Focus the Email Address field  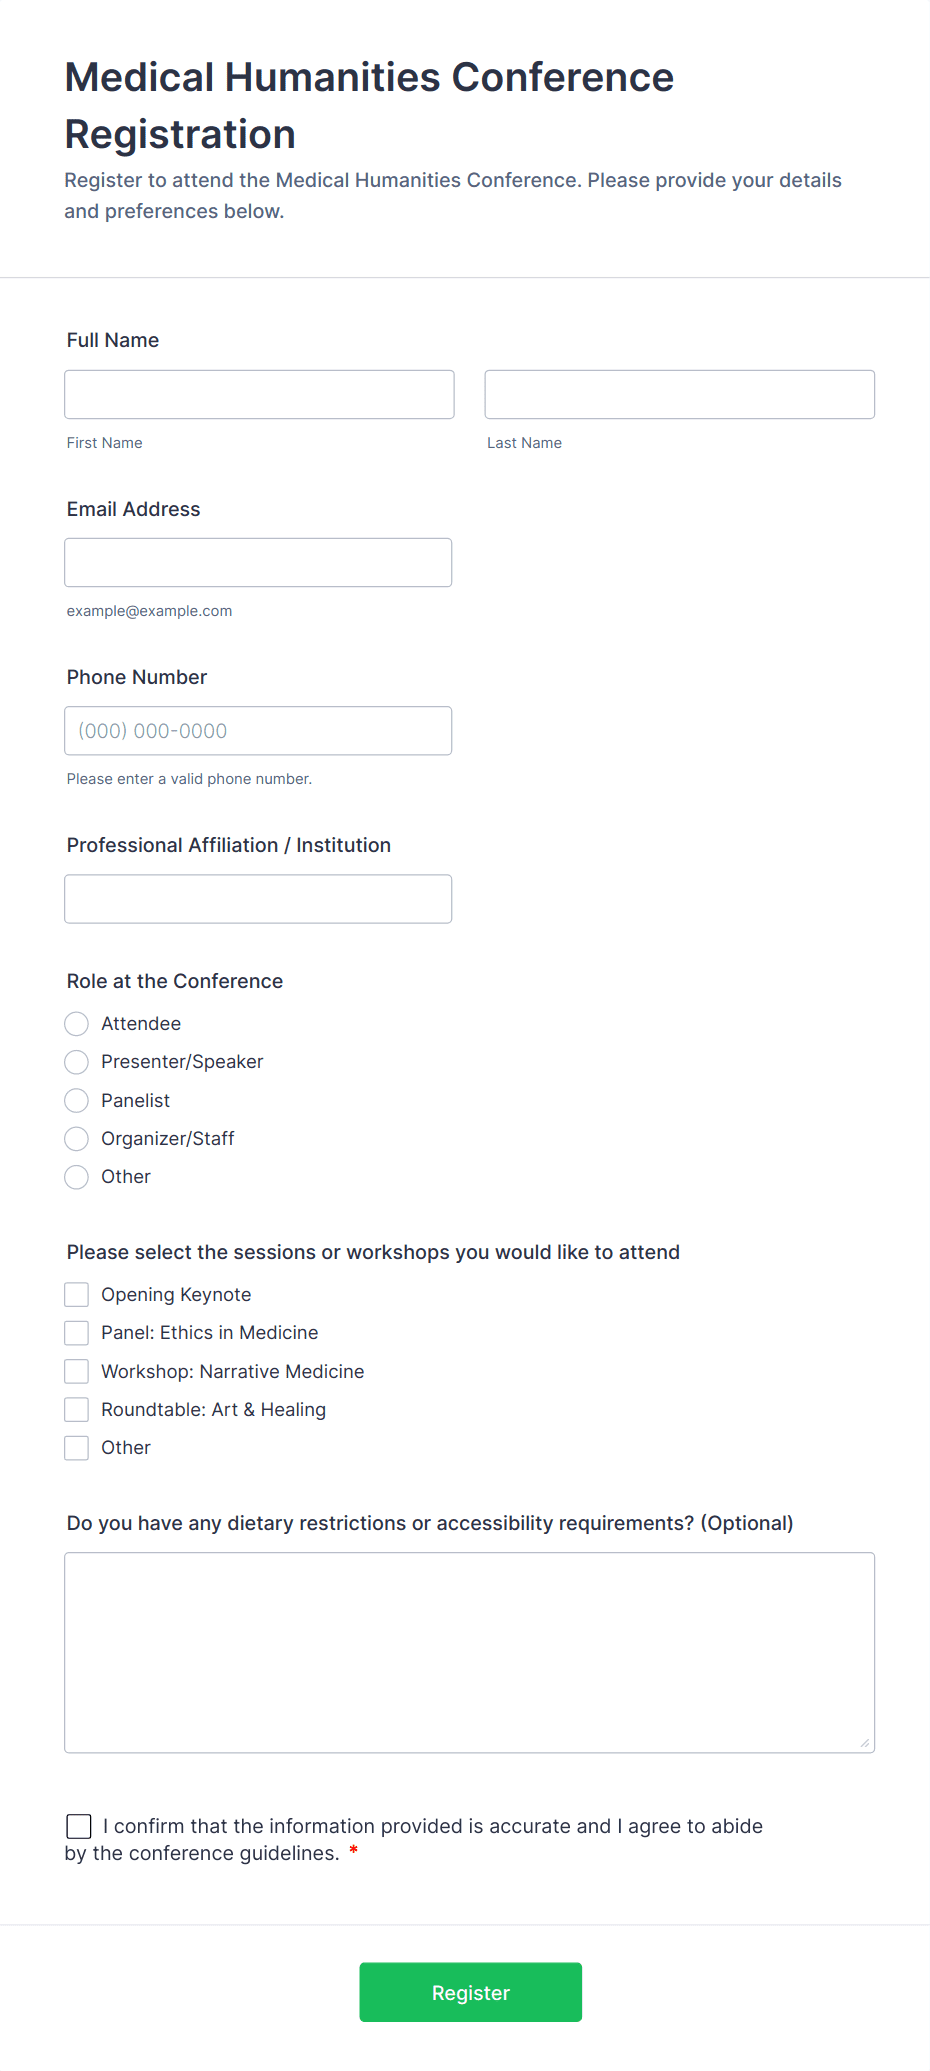pyautogui.click(x=258, y=562)
